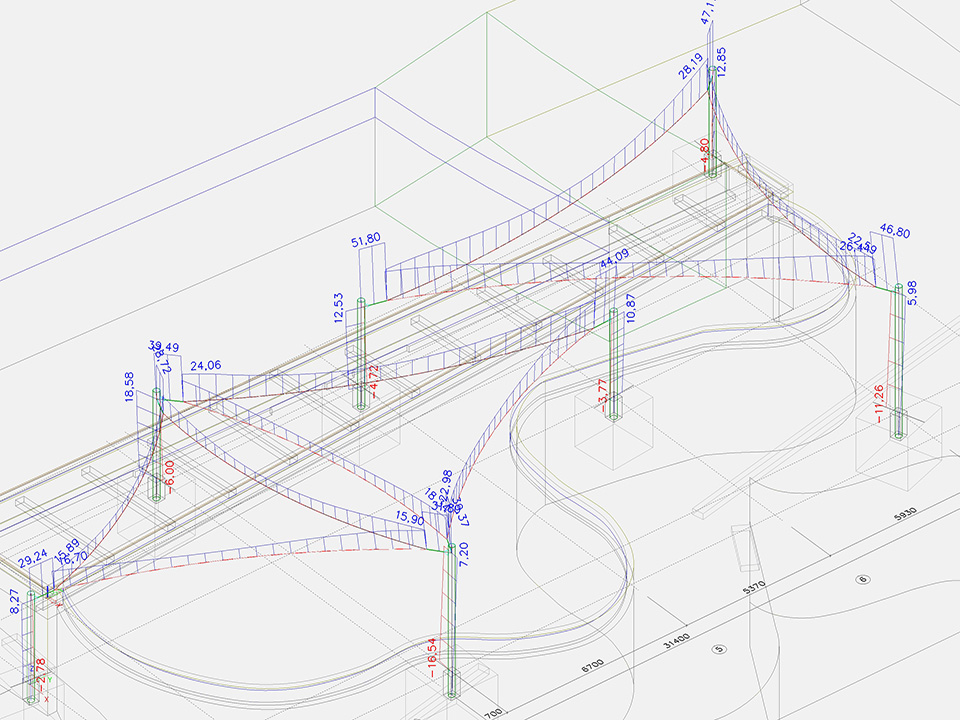This screenshot has width=960, height=720.
Task: Click the 51,80 moment value label
Action: click(366, 240)
